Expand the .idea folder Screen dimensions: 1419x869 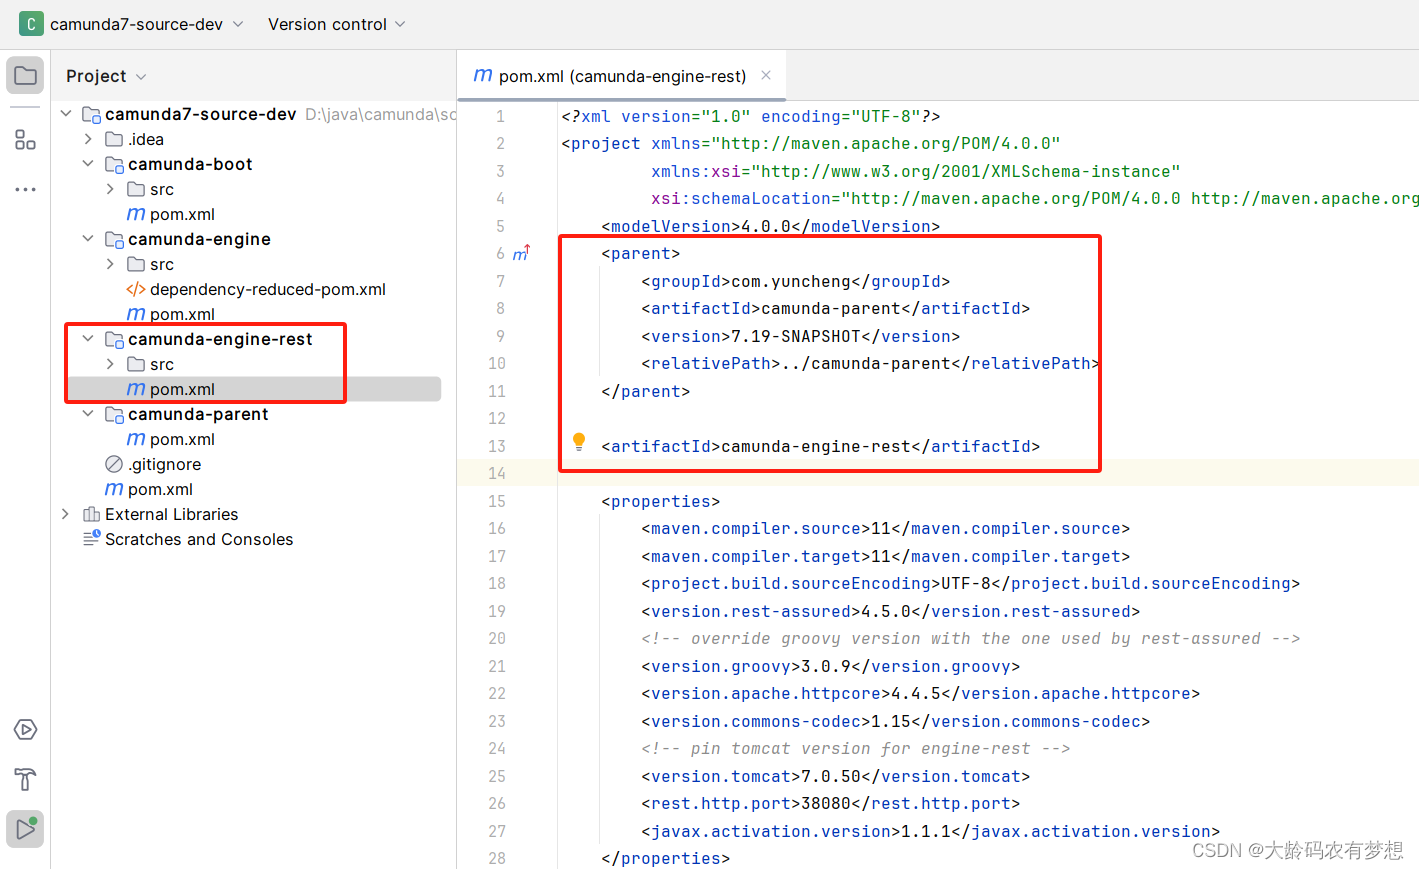point(88,139)
